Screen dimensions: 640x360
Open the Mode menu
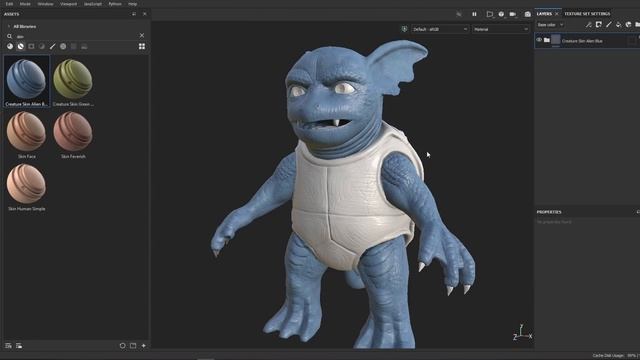[25, 4]
